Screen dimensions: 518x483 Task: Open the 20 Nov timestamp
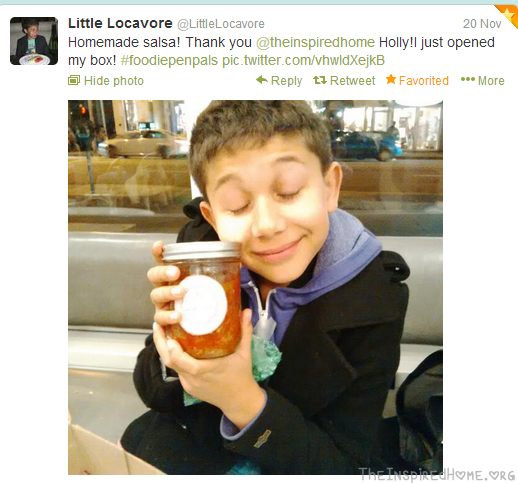point(482,24)
